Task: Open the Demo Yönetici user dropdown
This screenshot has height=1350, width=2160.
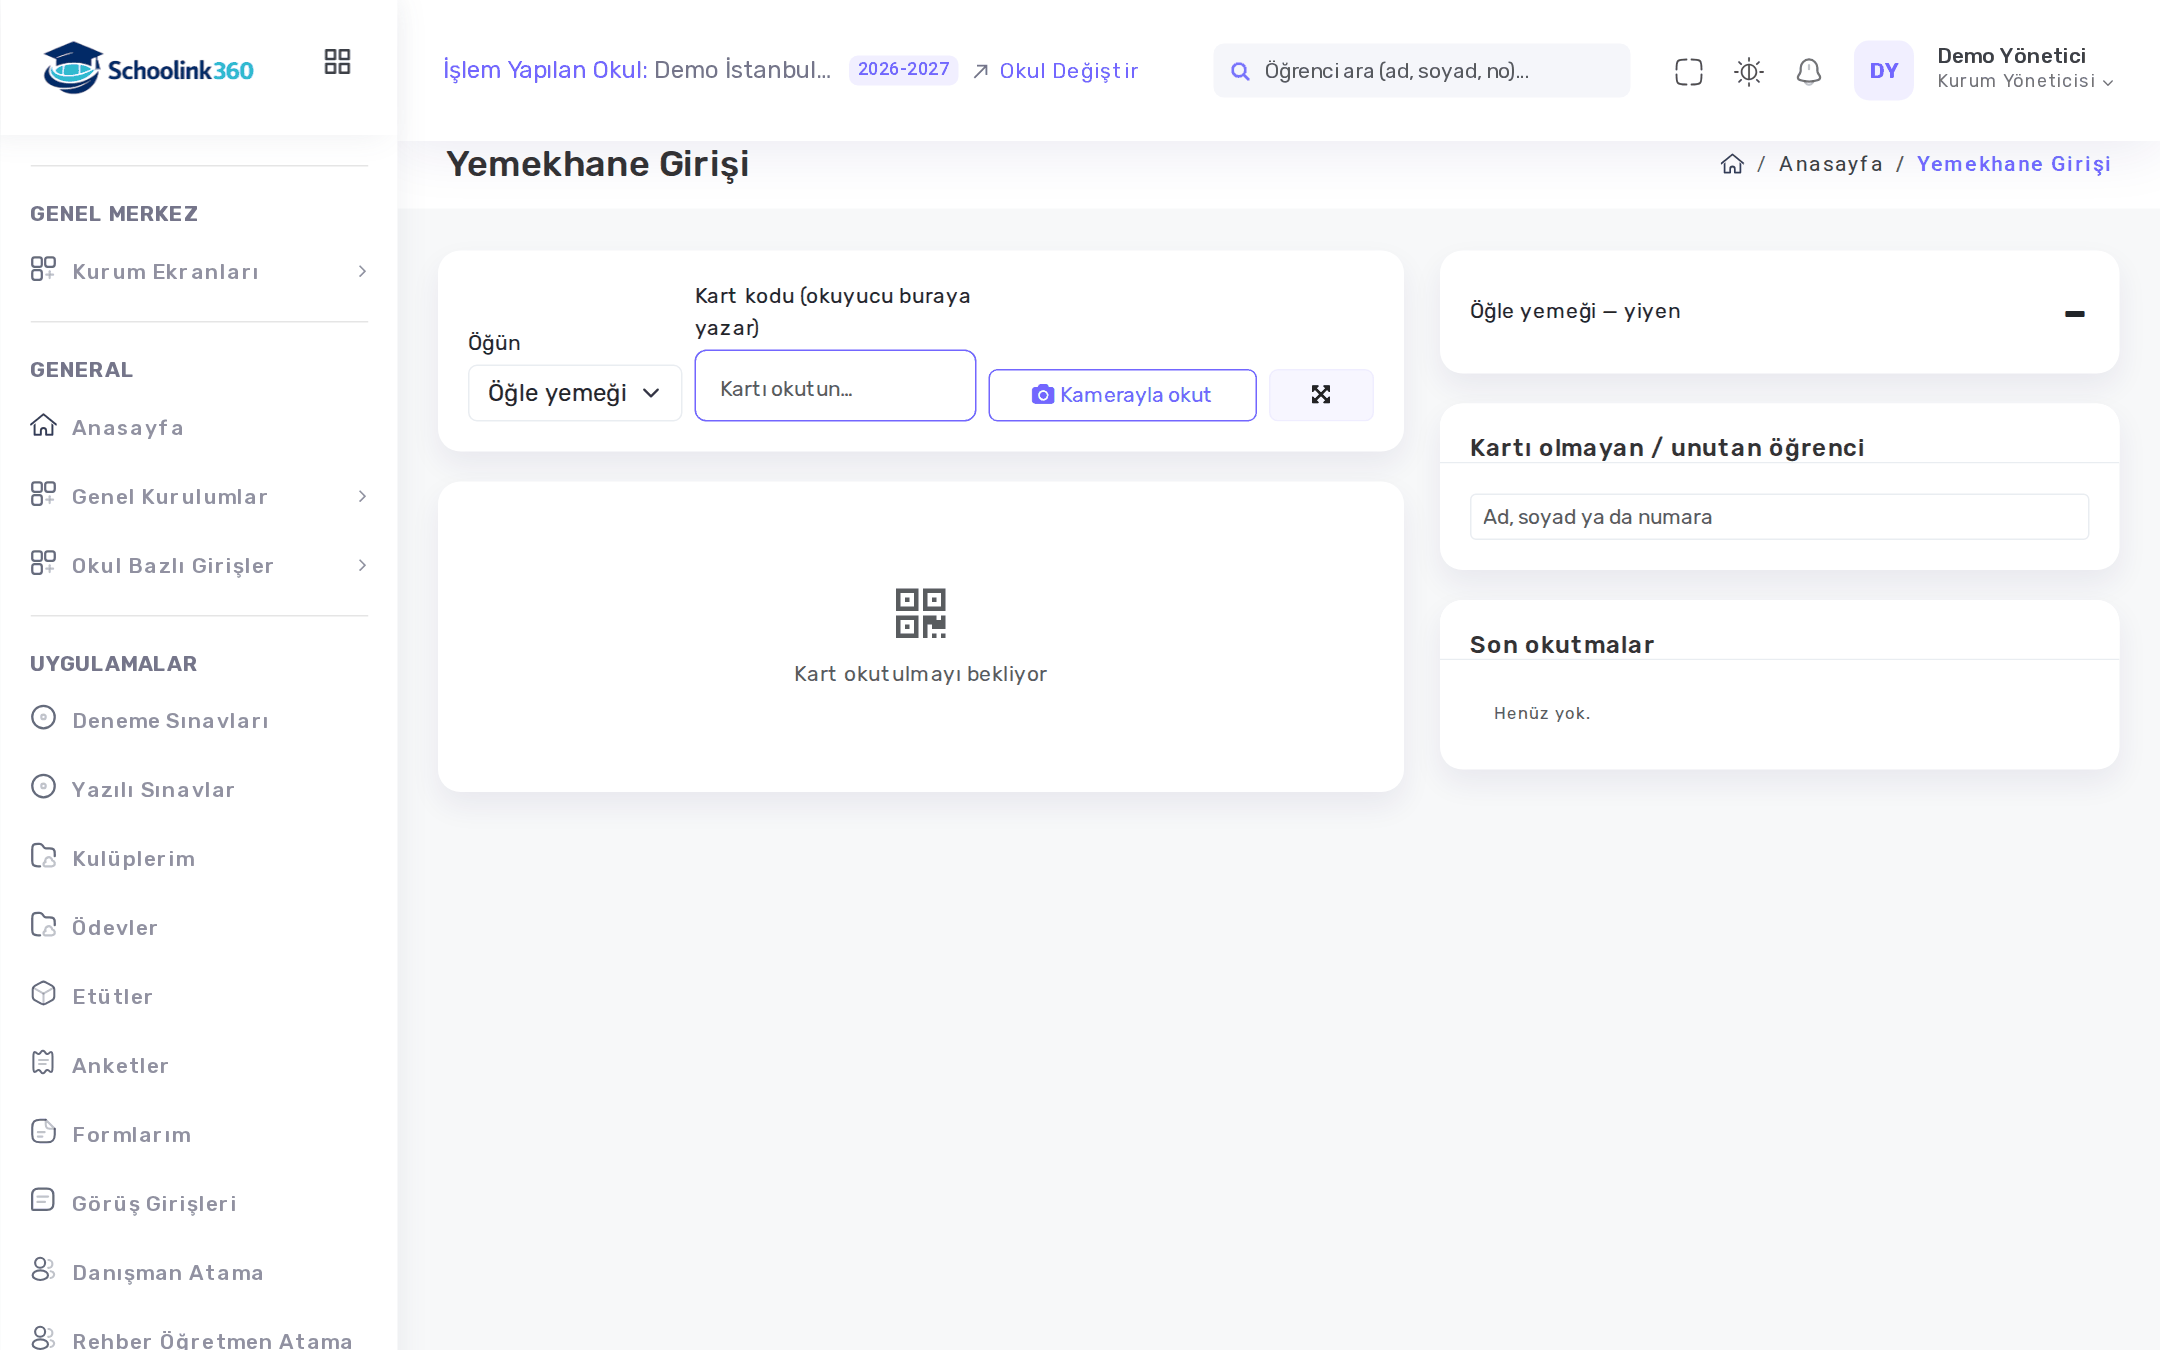Action: 2025,69
